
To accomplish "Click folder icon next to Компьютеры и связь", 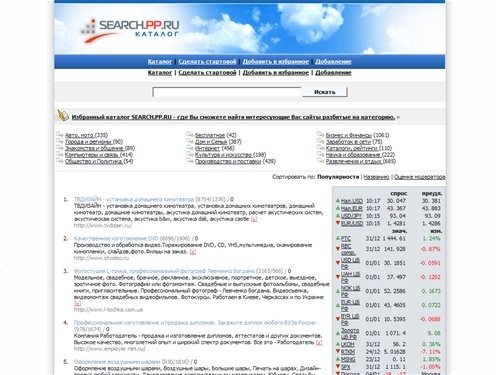I will click(x=60, y=154).
